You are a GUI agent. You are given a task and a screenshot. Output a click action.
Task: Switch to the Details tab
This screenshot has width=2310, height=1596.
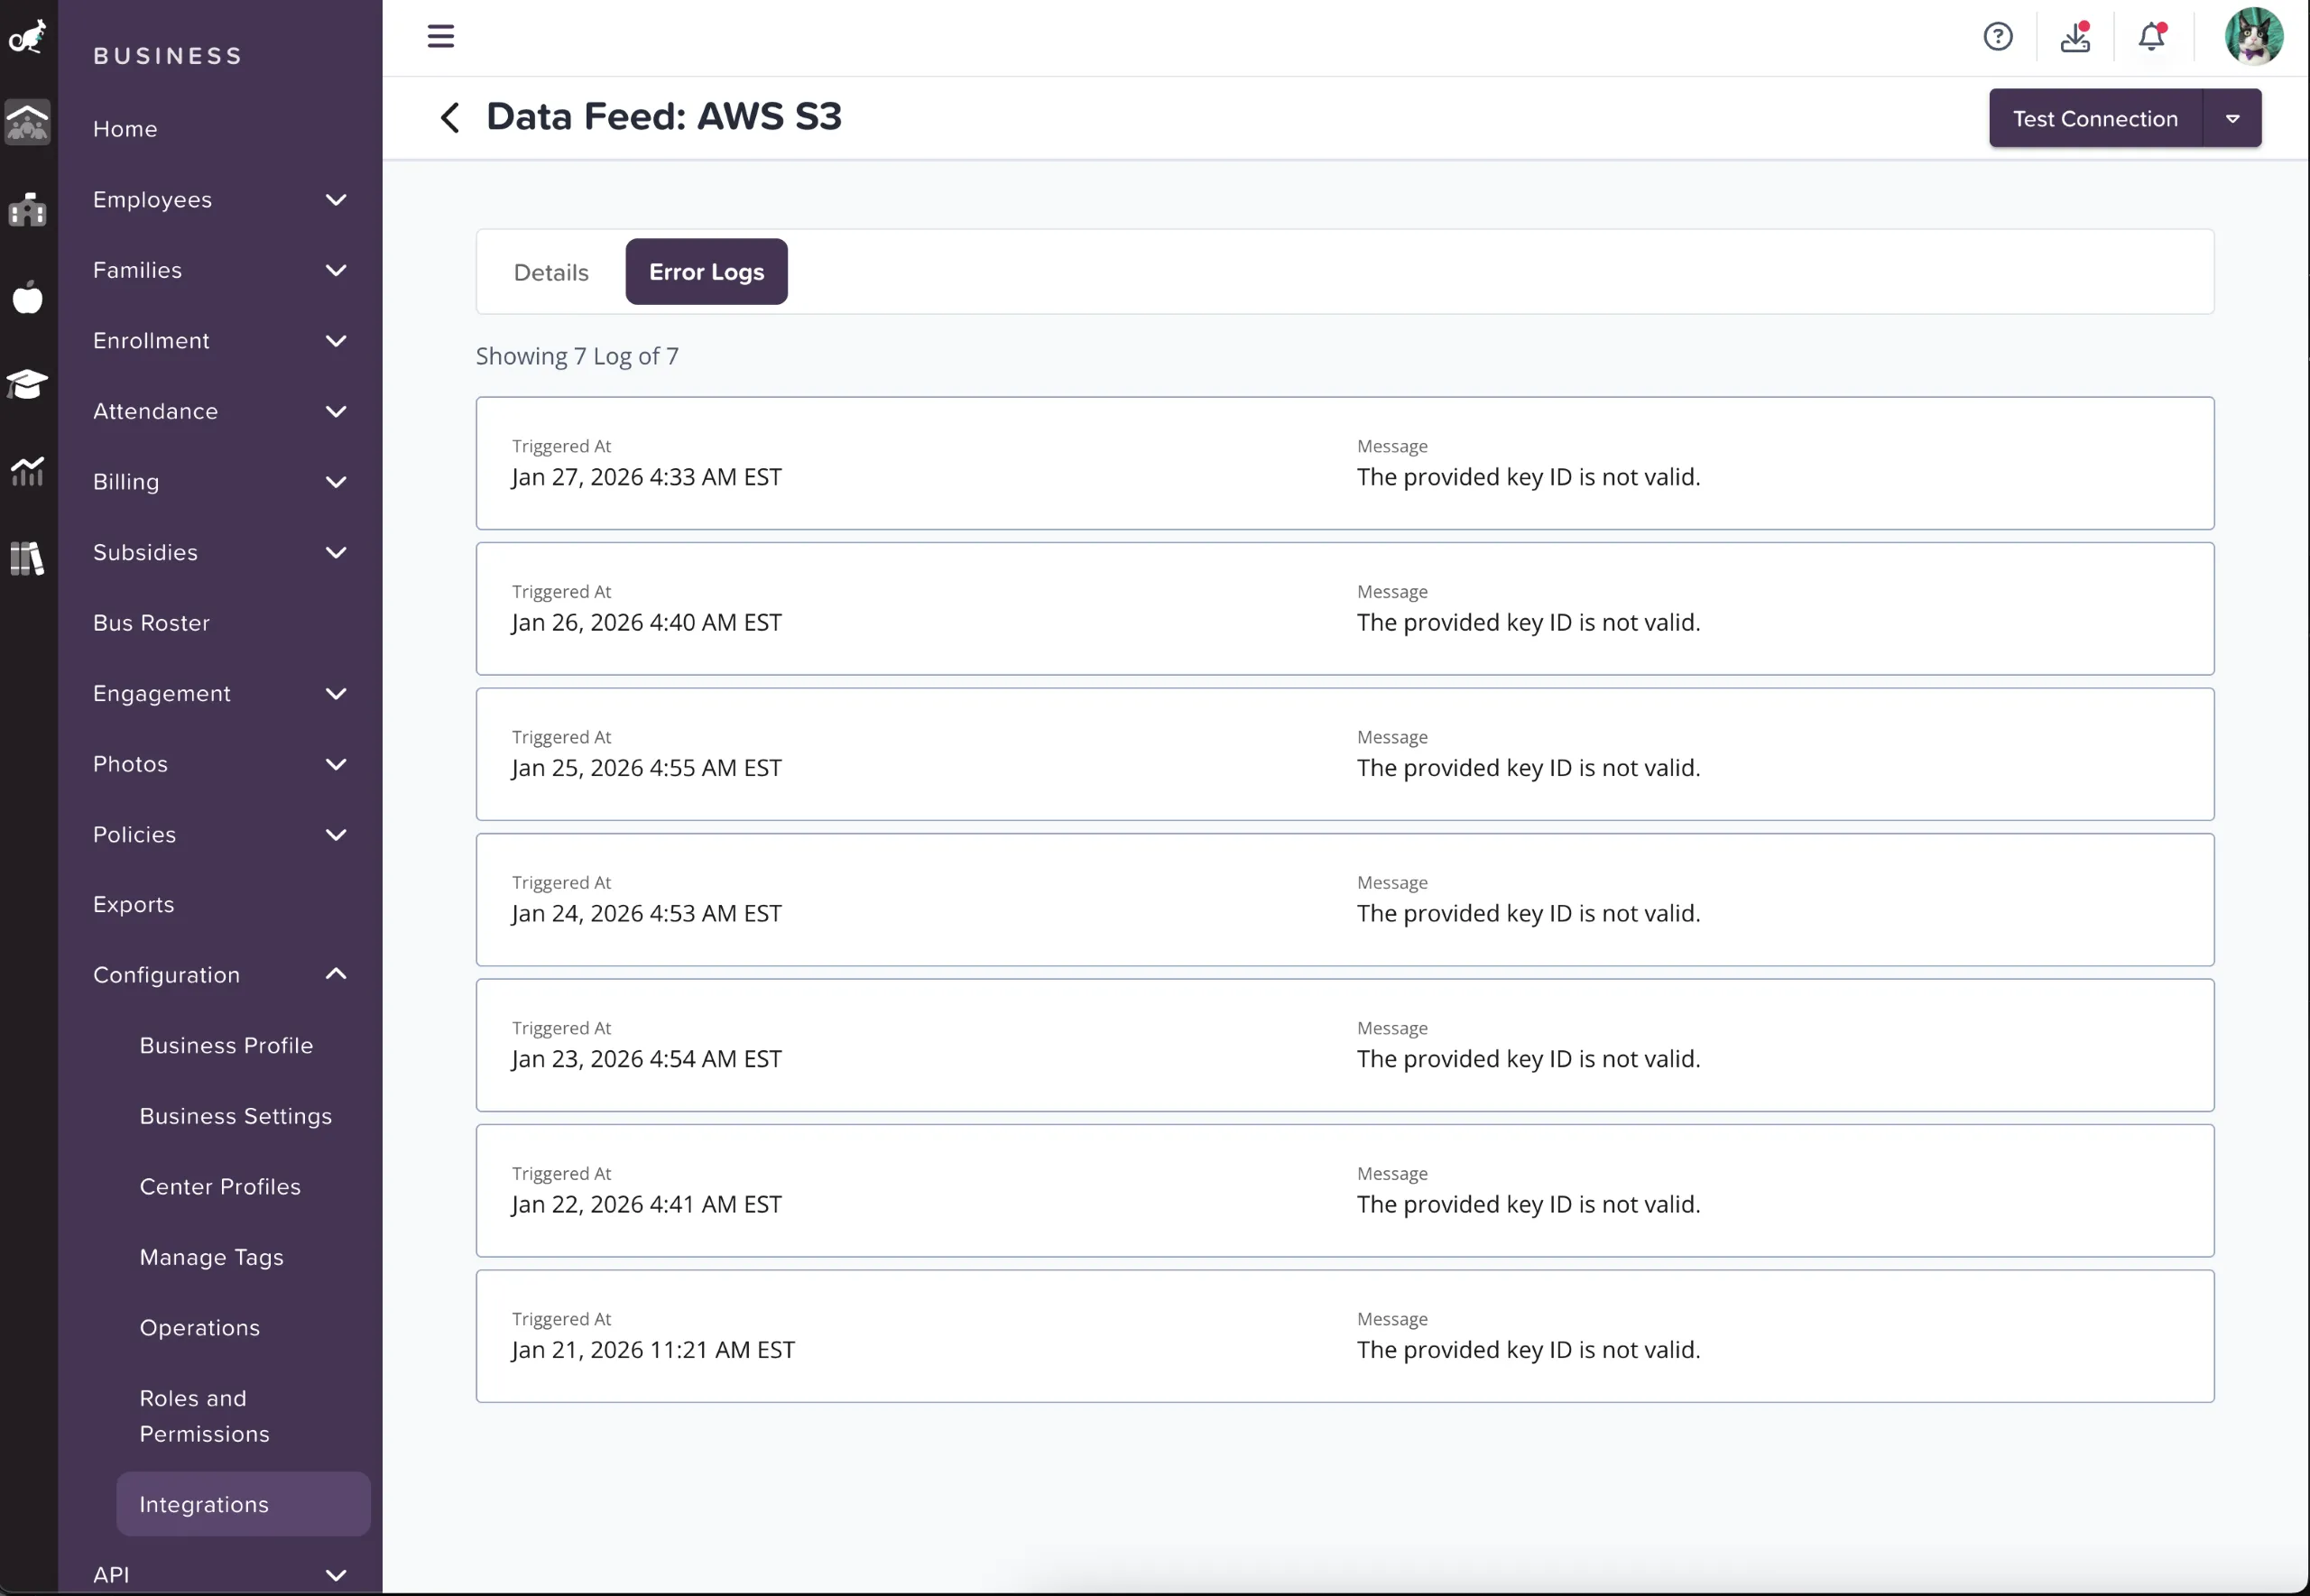(550, 271)
